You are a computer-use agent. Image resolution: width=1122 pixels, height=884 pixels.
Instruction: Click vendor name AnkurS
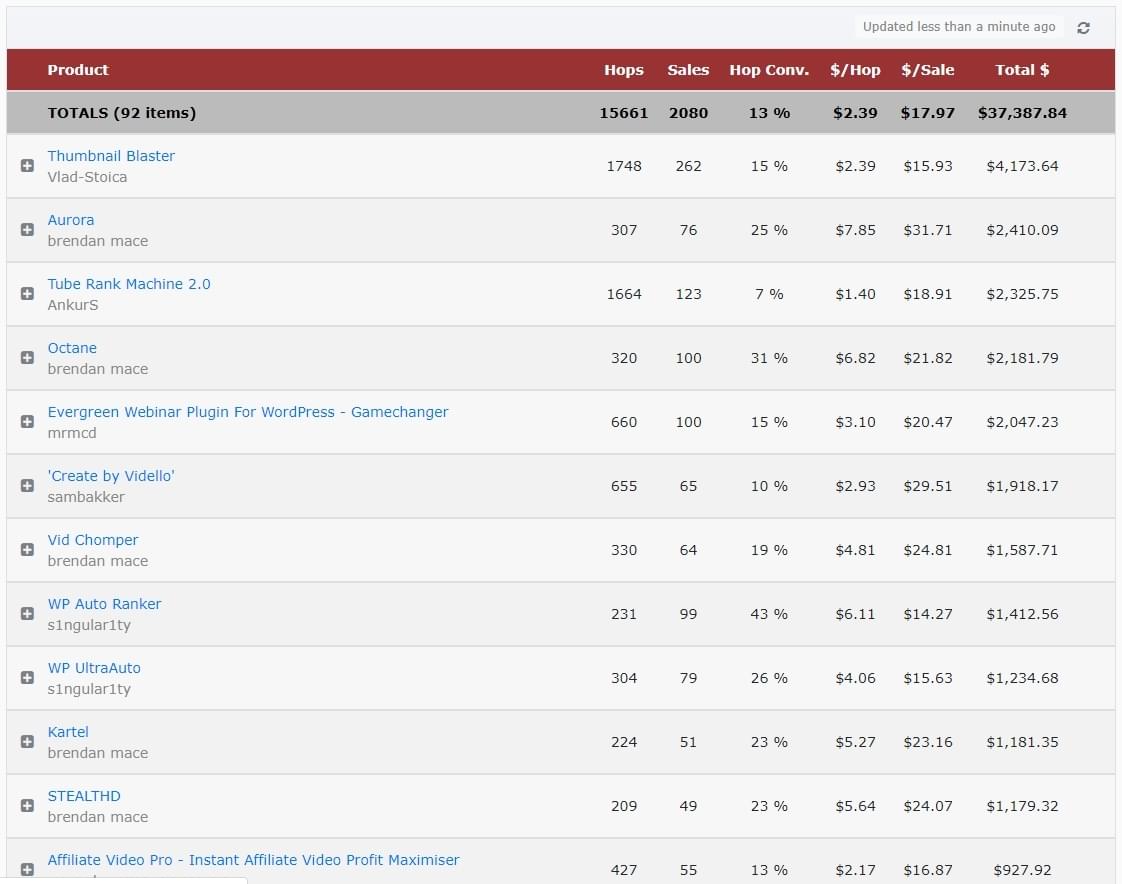(73, 305)
